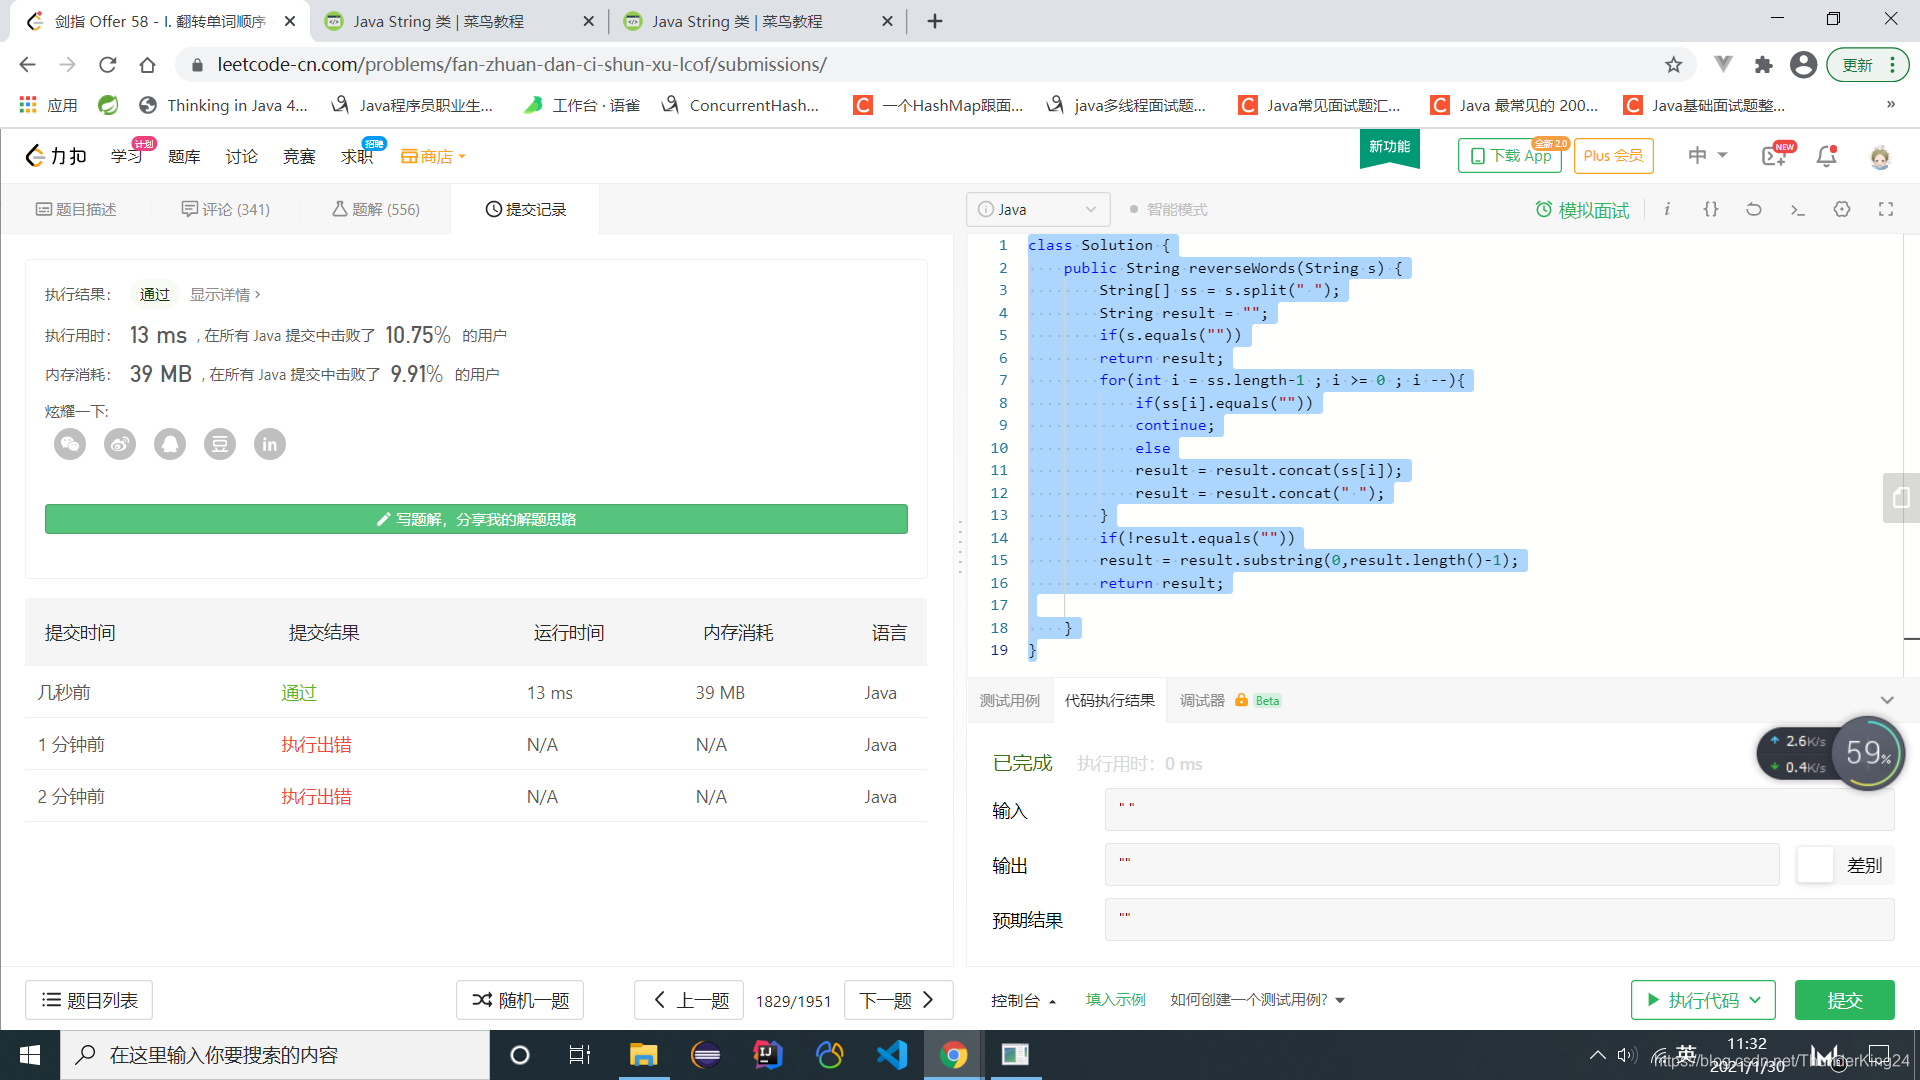The width and height of the screenshot is (1920, 1080).
Task: Open the 测试用例 tab
Action: tap(1009, 700)
